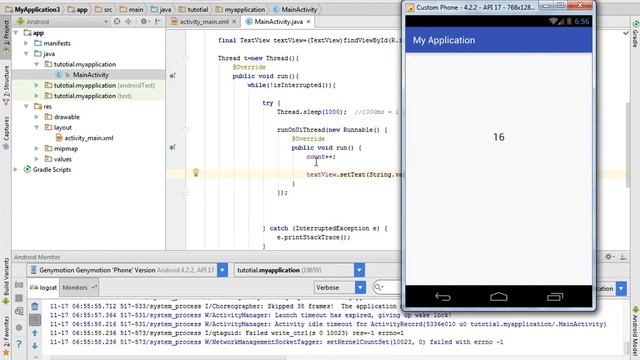Open Android Monitor gear settings

click(609, 257)
